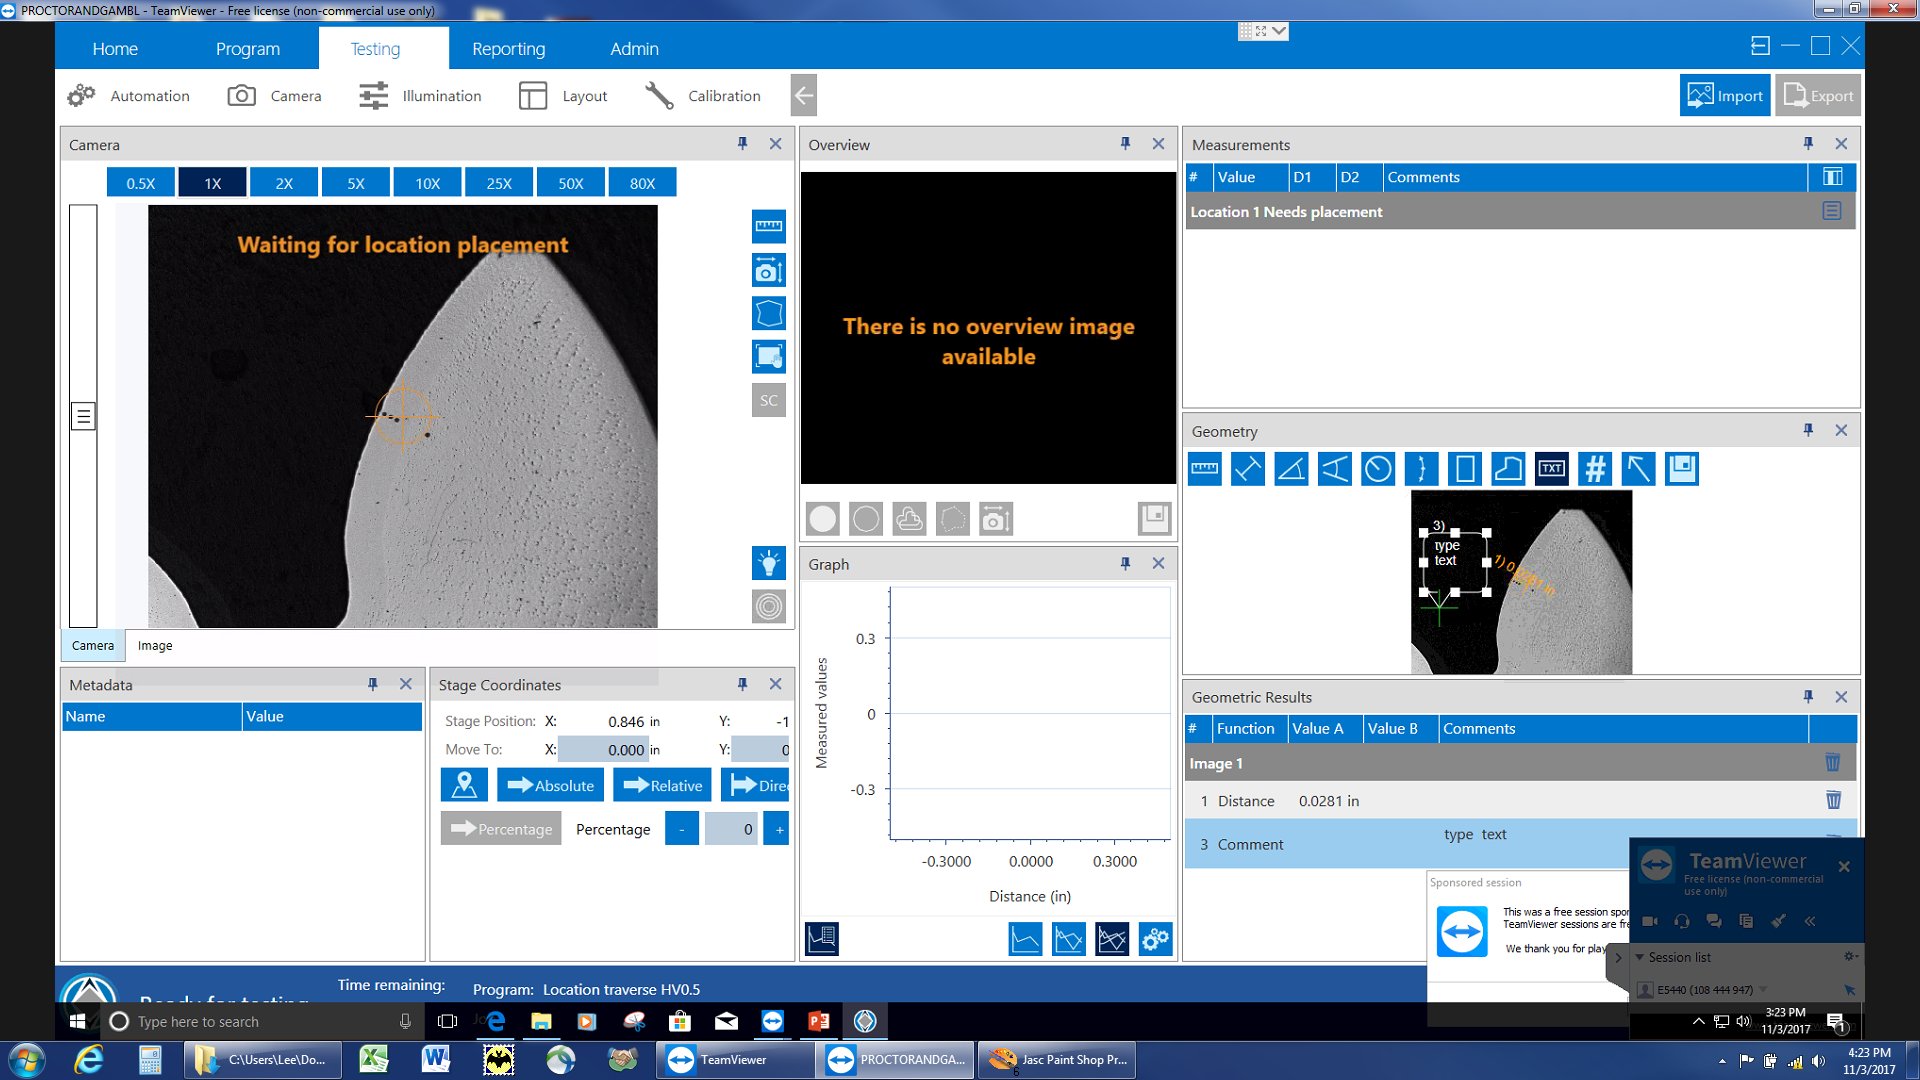Screen dimensions: 1920x1080
Task: Click the save icon in Geometry toolbar
Action: click(x=1682, y=468)
